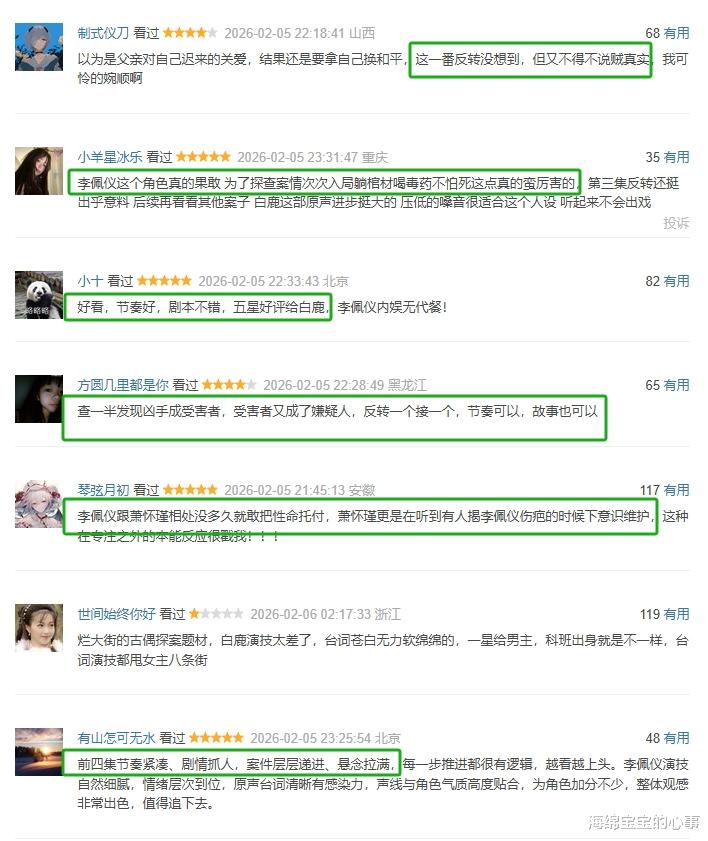
Task: Open avatar of 方圆几里都是你
Action: pyautogui.click(x=39, y=399)
